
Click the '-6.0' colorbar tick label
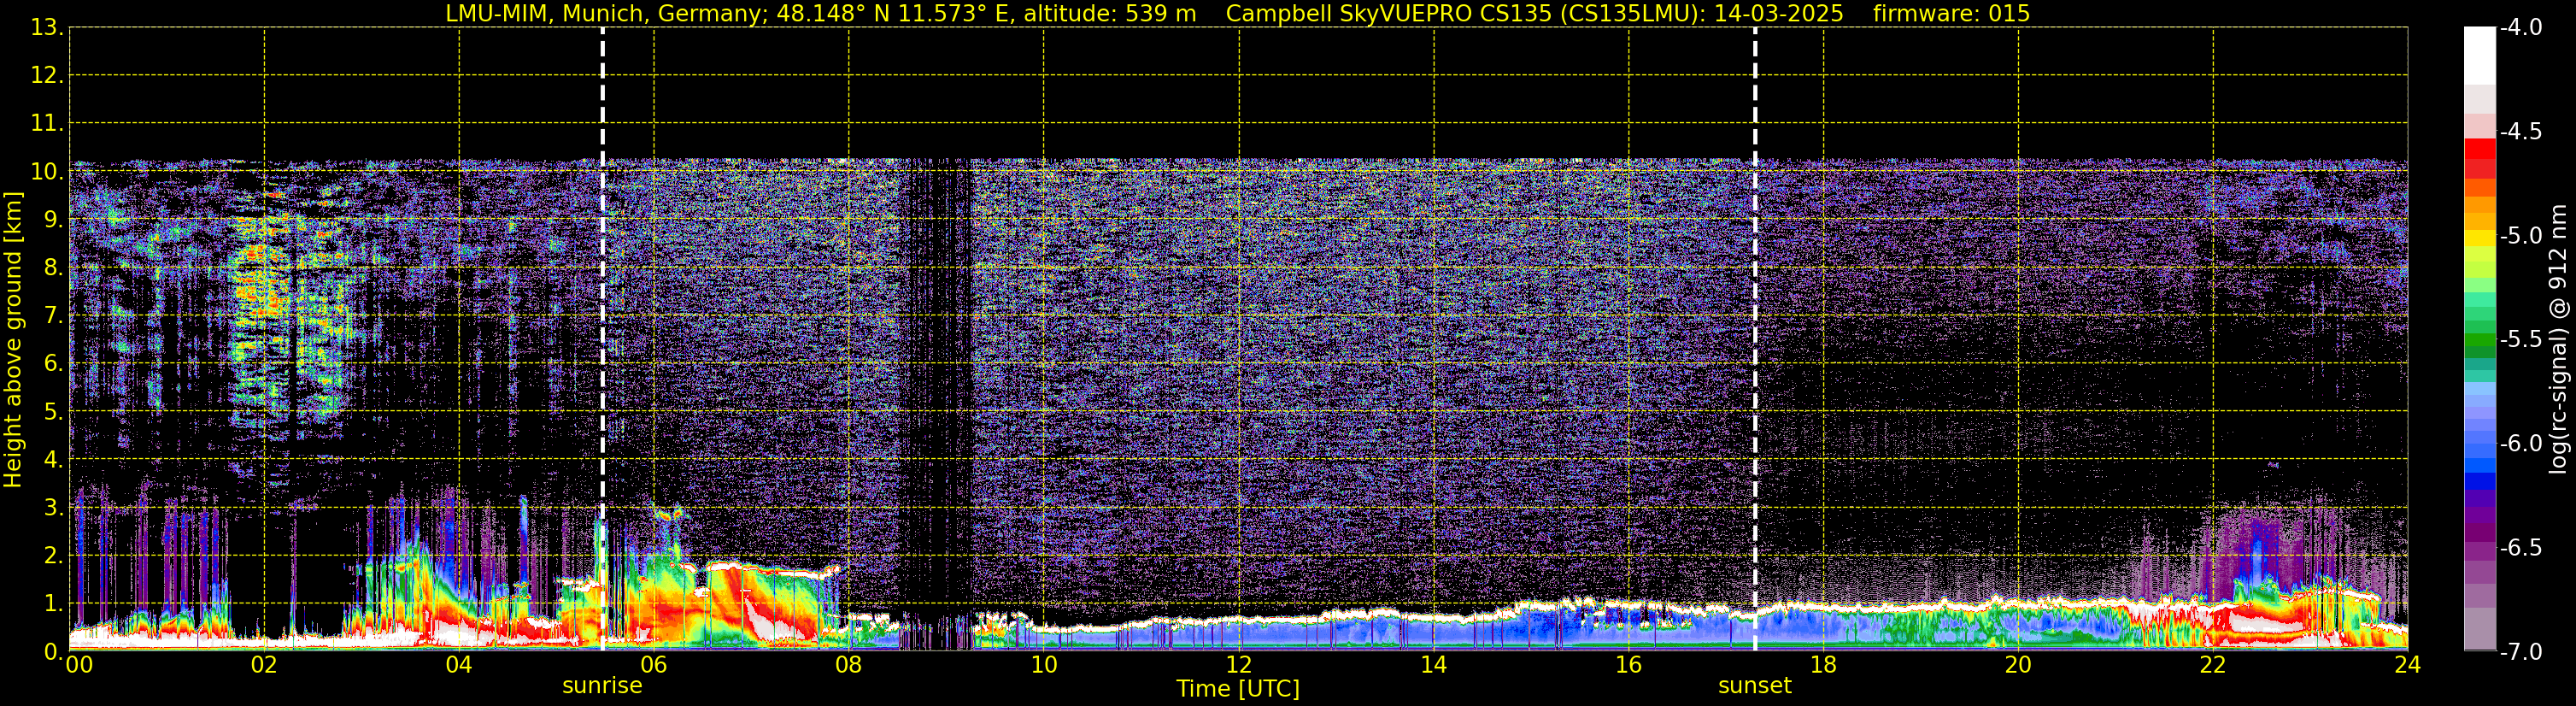click(x=2520, y=444)
